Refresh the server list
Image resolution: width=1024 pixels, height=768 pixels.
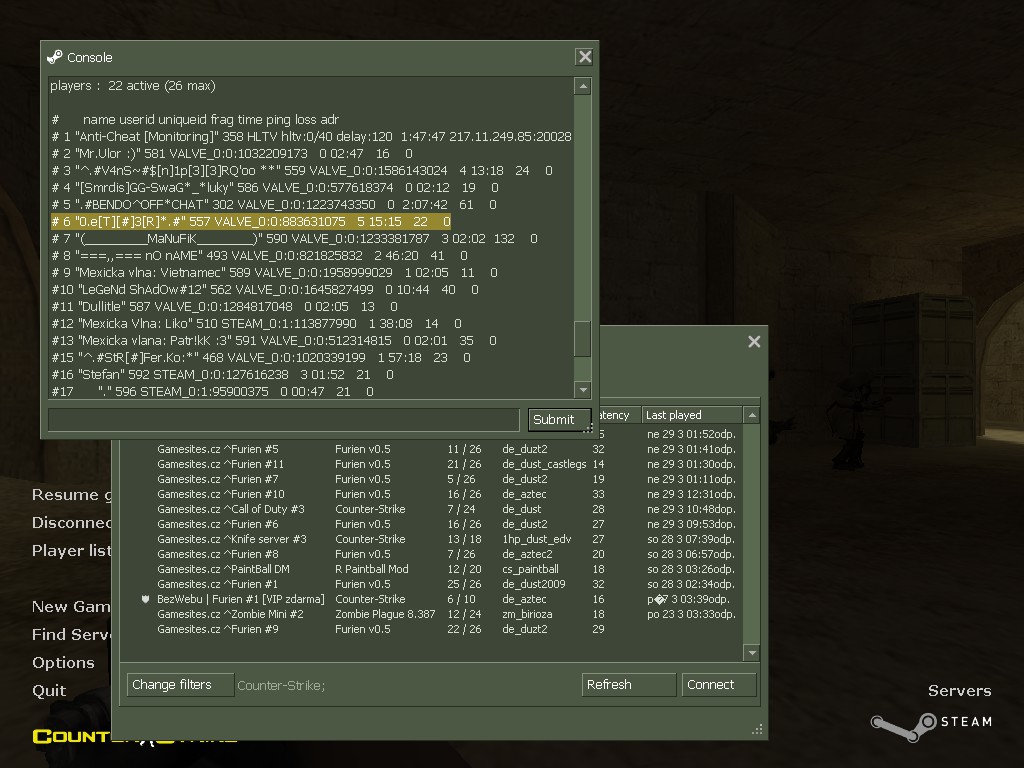(628, 684)
